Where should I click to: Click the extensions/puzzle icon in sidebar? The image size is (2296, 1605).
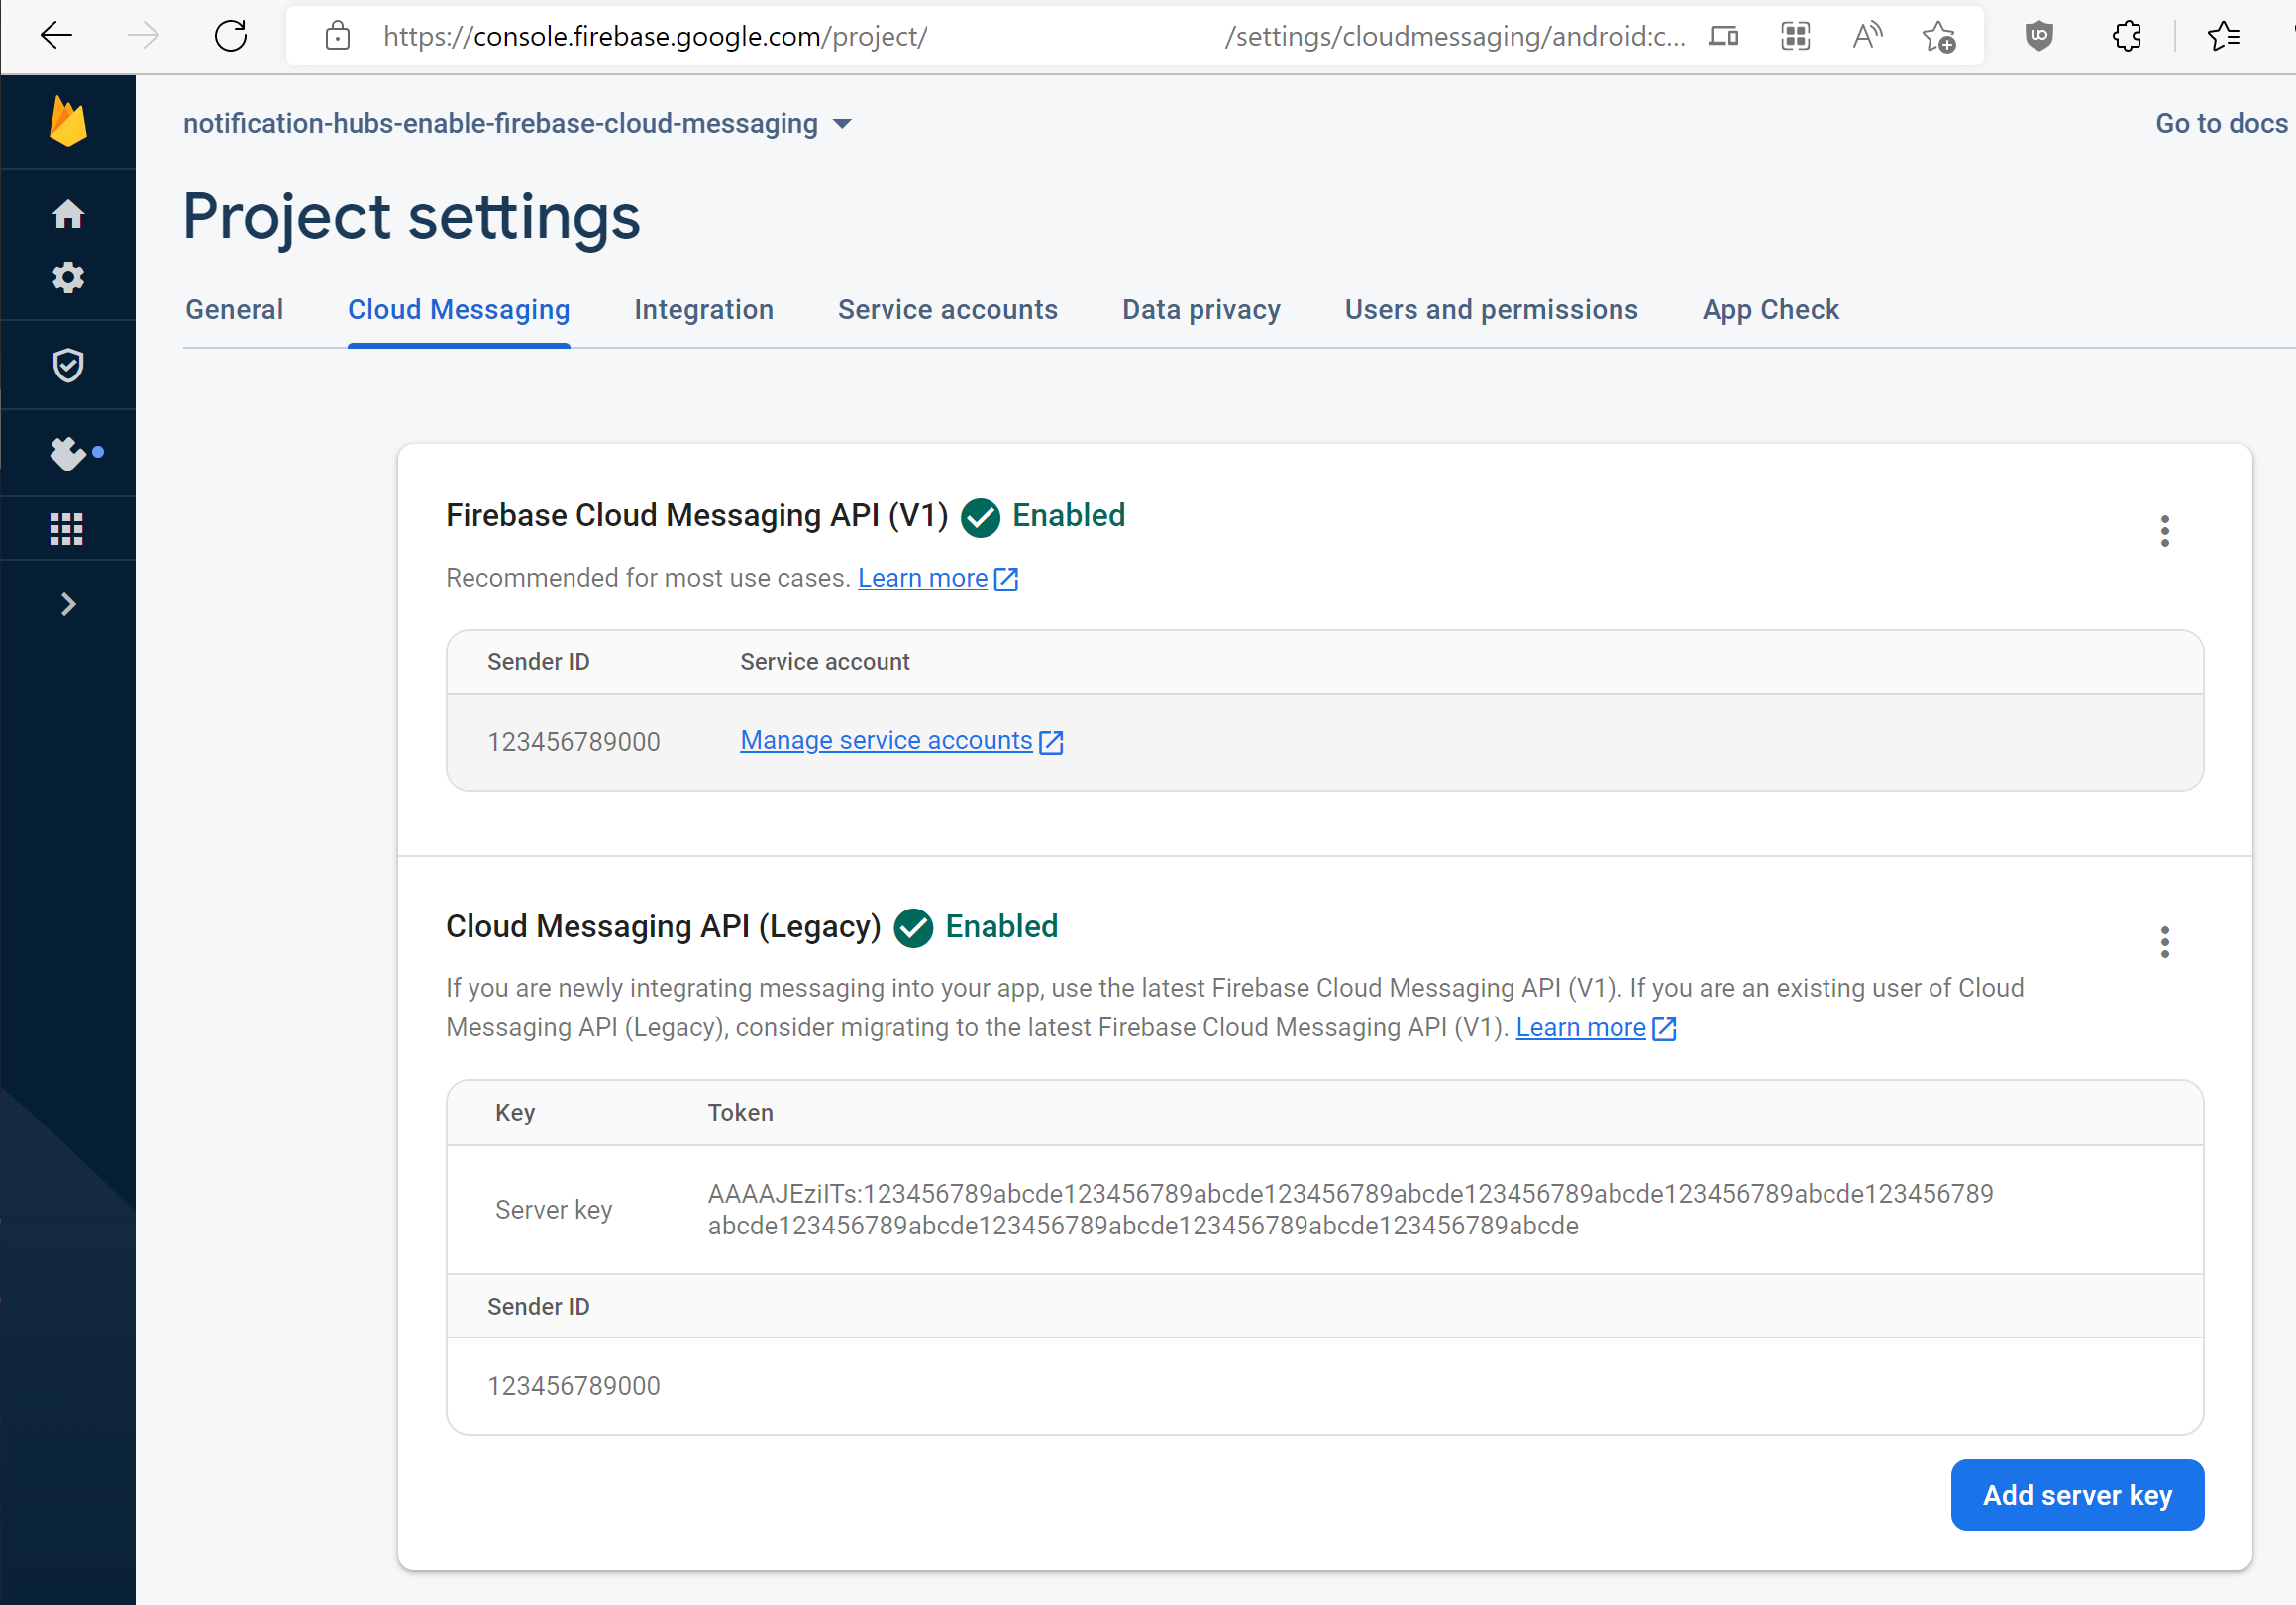click(x=69, y=450)
